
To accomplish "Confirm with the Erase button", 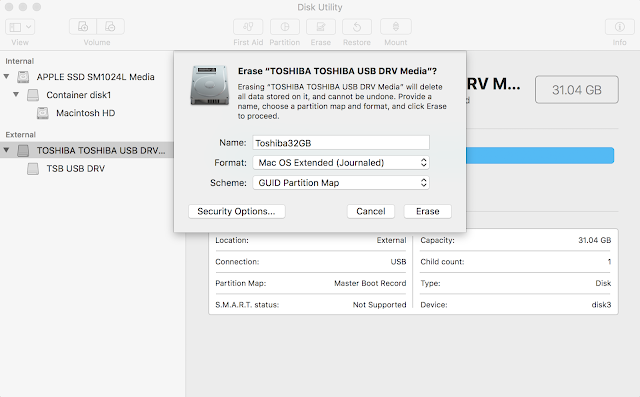I will point(428,211).
